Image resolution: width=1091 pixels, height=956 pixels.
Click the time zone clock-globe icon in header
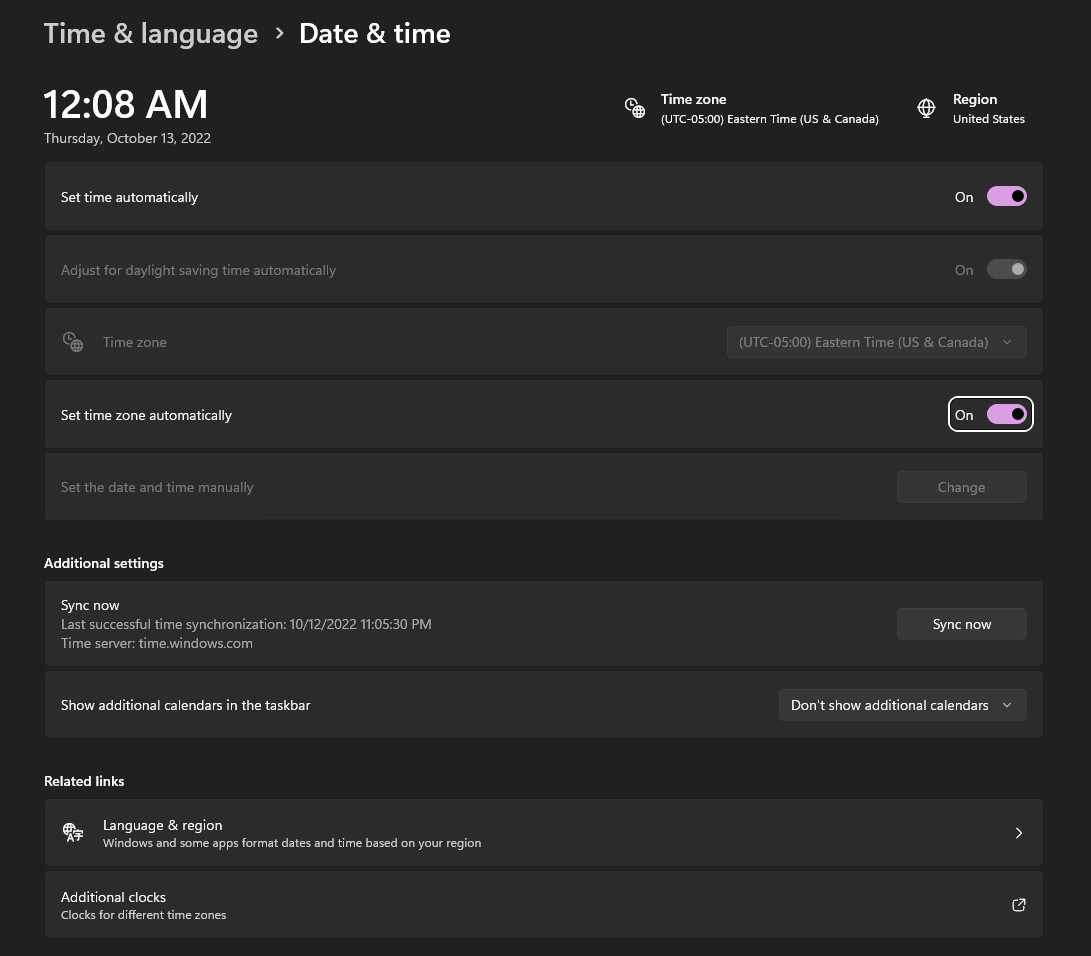(x=635, y=109)
